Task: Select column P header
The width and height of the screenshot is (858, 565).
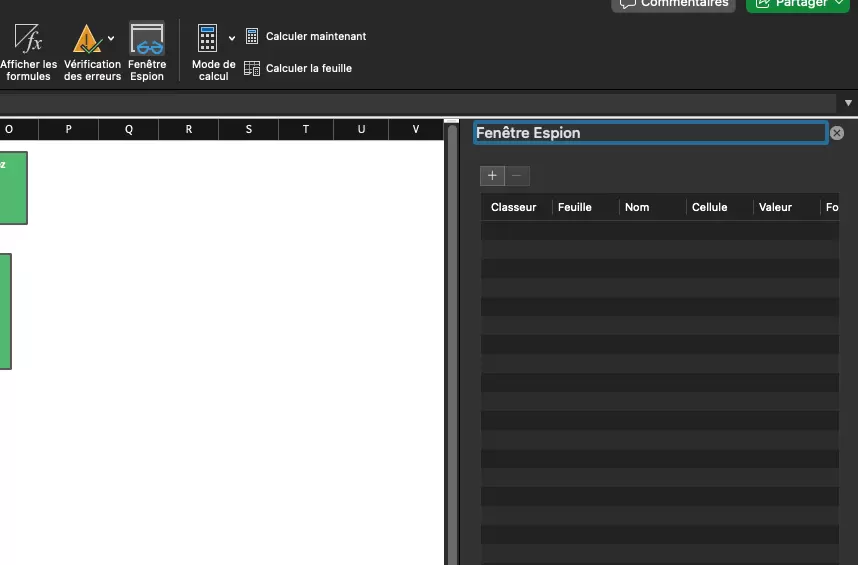Action: [68, 130]
